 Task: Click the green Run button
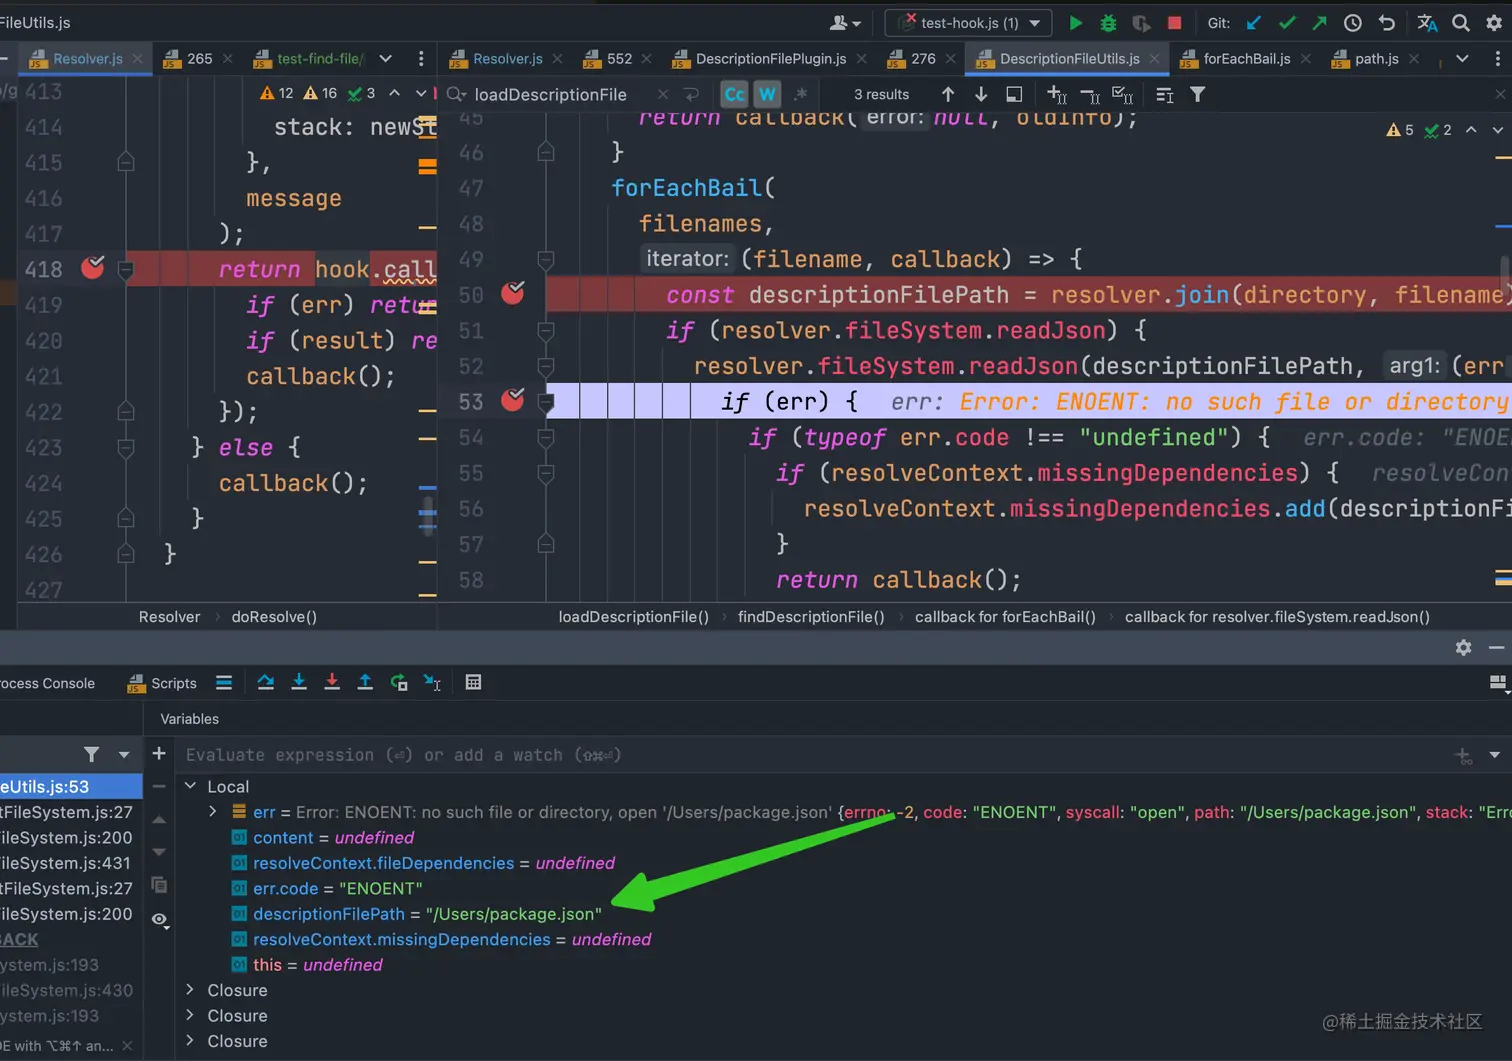click(1075, 23)
